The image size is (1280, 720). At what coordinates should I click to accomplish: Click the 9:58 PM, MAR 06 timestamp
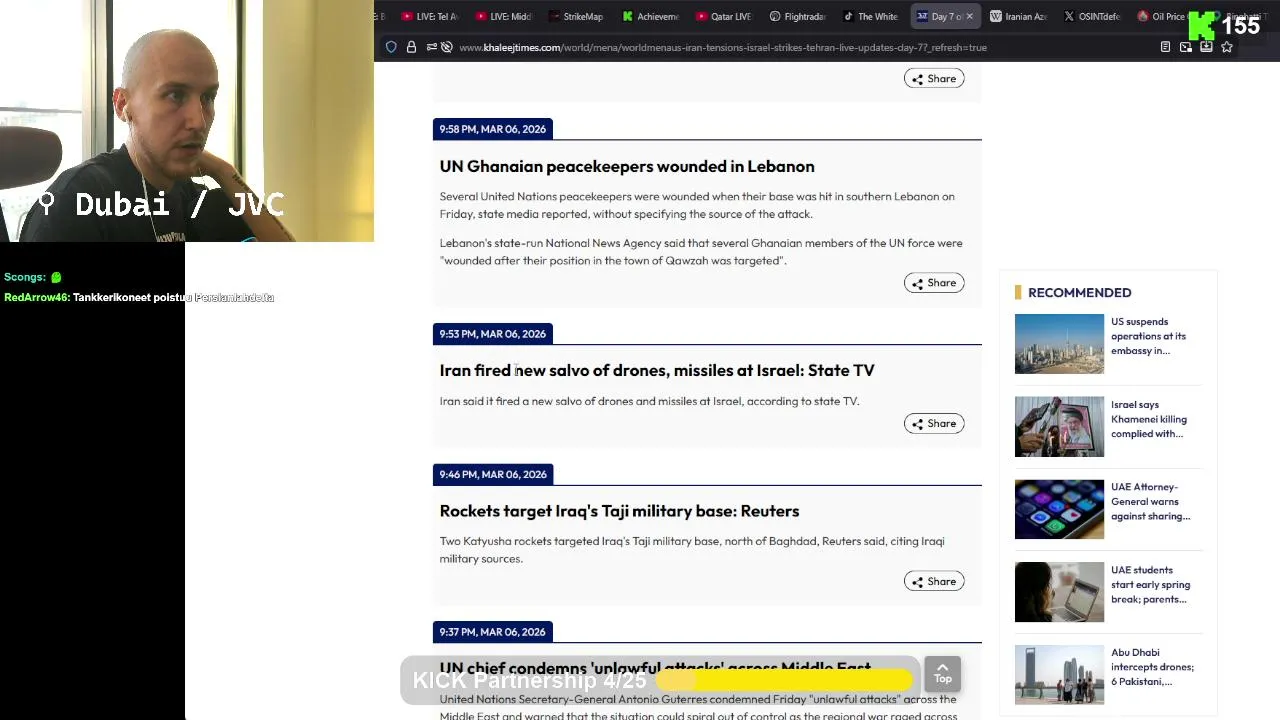(493, 129)
